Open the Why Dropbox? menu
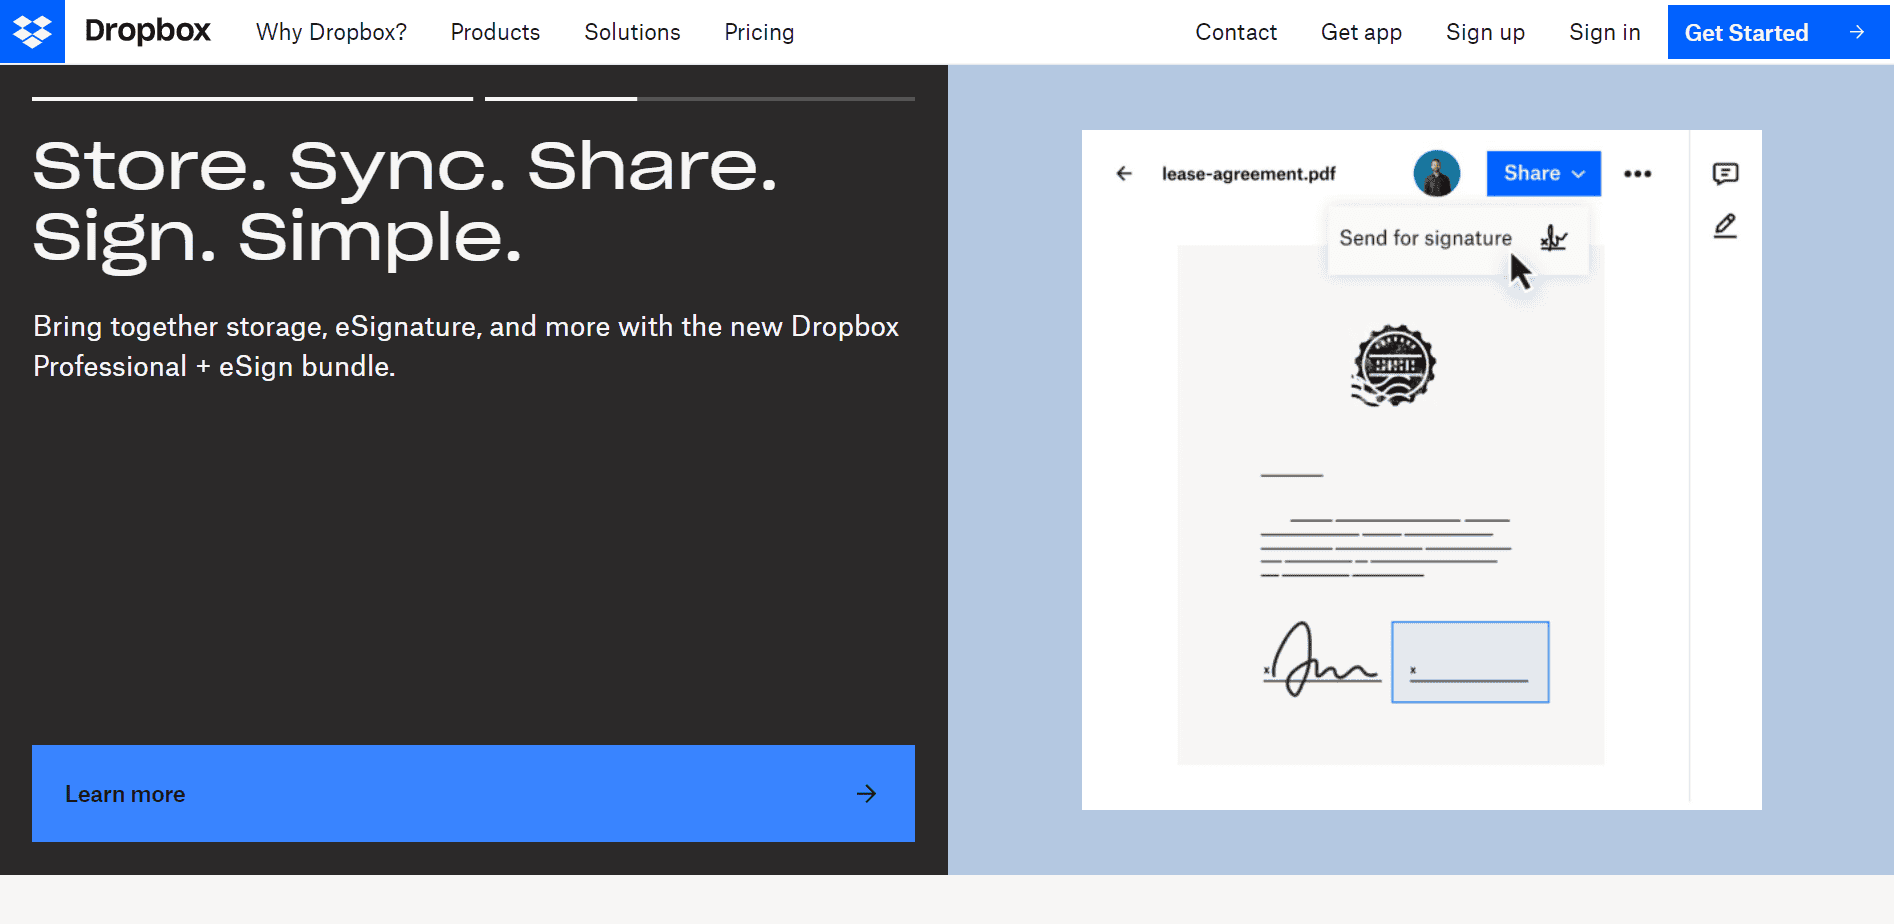The image size is (1894, 924). pyautogui.click(x=331, y=32)
